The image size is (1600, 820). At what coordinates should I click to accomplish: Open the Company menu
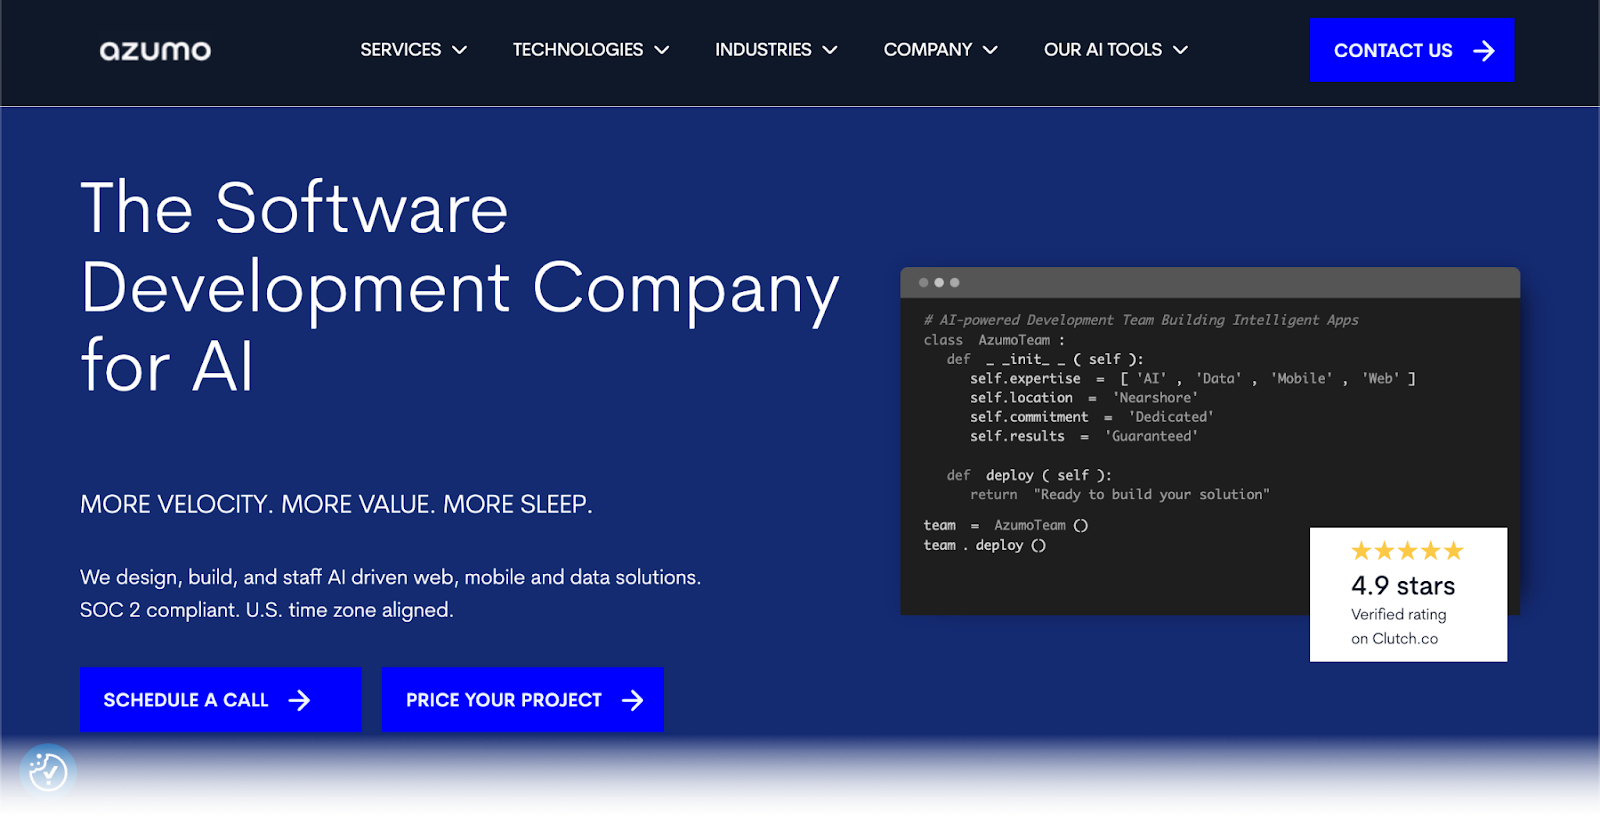[x=940, y=50]
